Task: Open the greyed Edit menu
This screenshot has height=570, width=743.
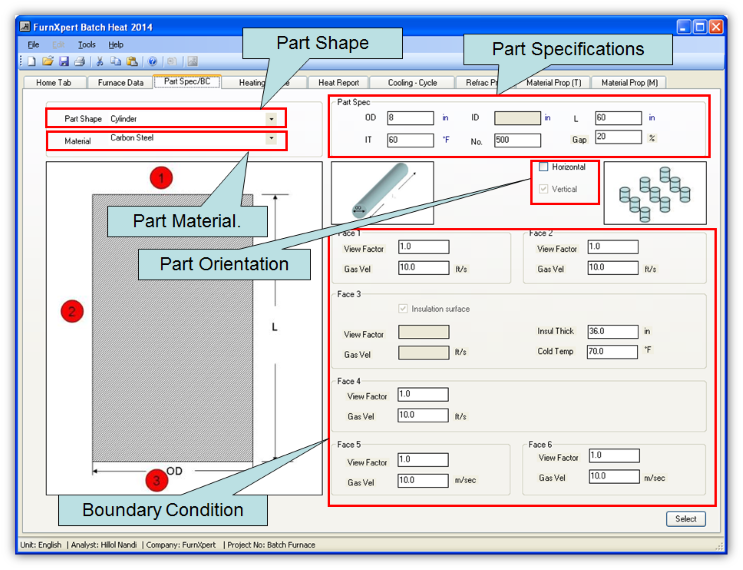Action: (58, 45)
